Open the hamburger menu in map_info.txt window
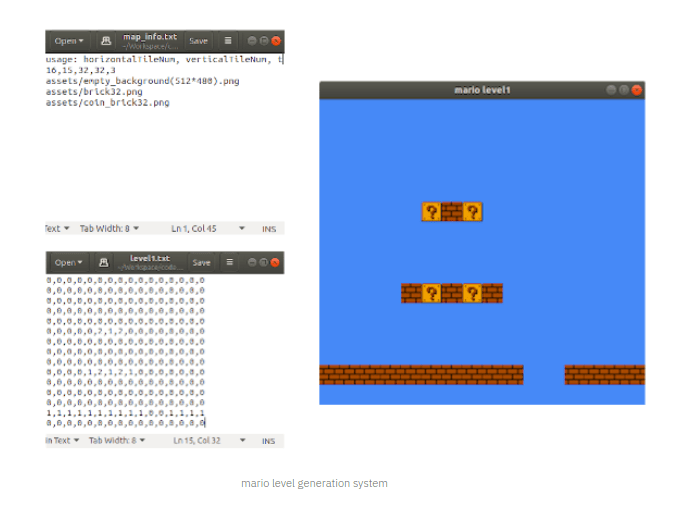The image size is (688, 516). 228,41
